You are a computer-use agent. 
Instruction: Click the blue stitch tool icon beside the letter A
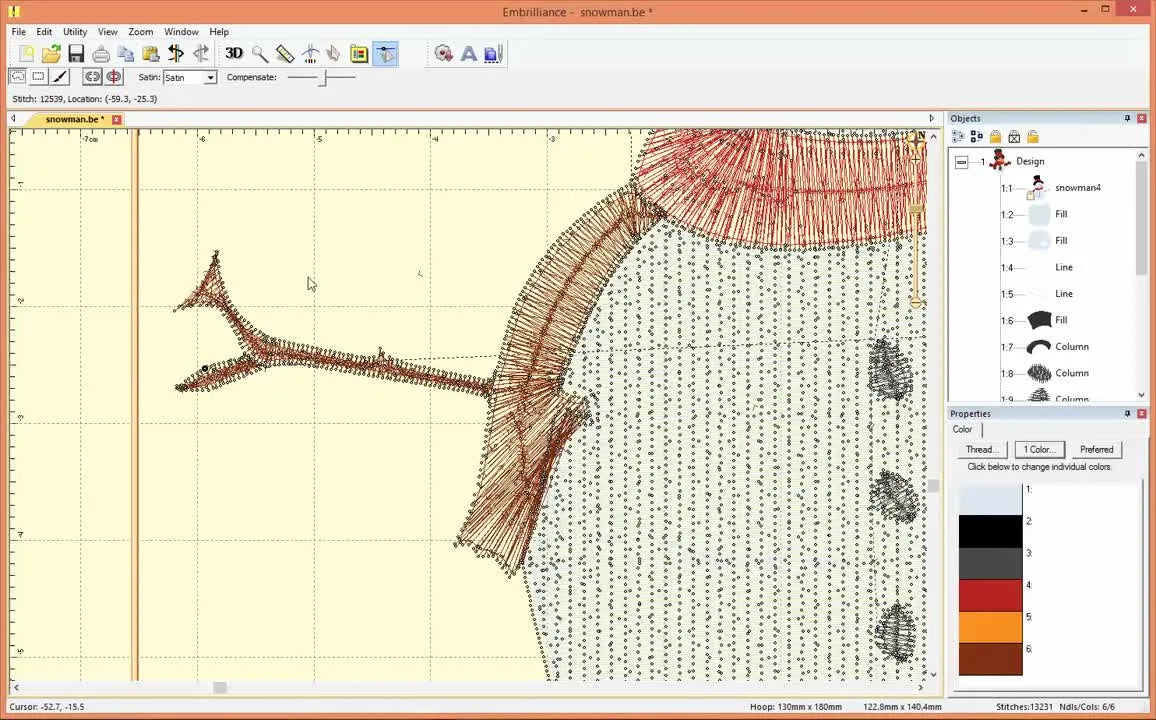[x=493, y=54]
